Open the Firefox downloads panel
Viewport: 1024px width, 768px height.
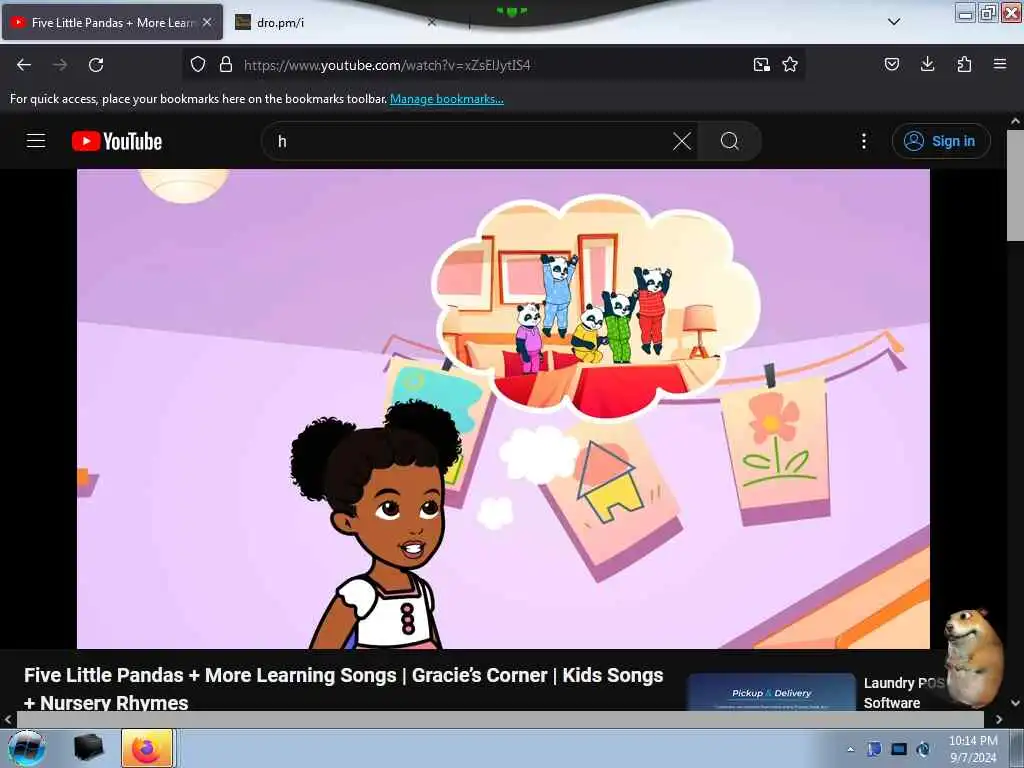[927, 64]
